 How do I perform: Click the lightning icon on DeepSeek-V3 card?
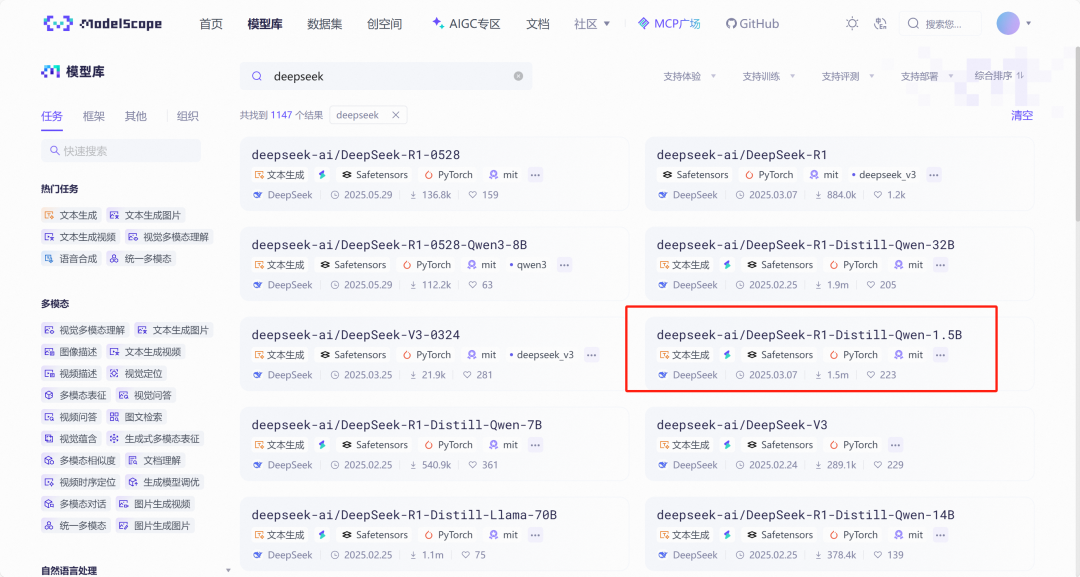tap(727, 445)
